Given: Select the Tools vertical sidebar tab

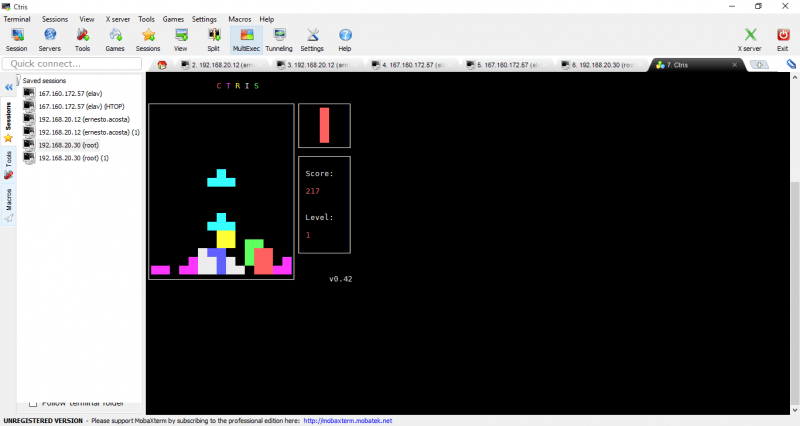Looking at the screenshot, I should pyautogui.click(x=9, y=158).
